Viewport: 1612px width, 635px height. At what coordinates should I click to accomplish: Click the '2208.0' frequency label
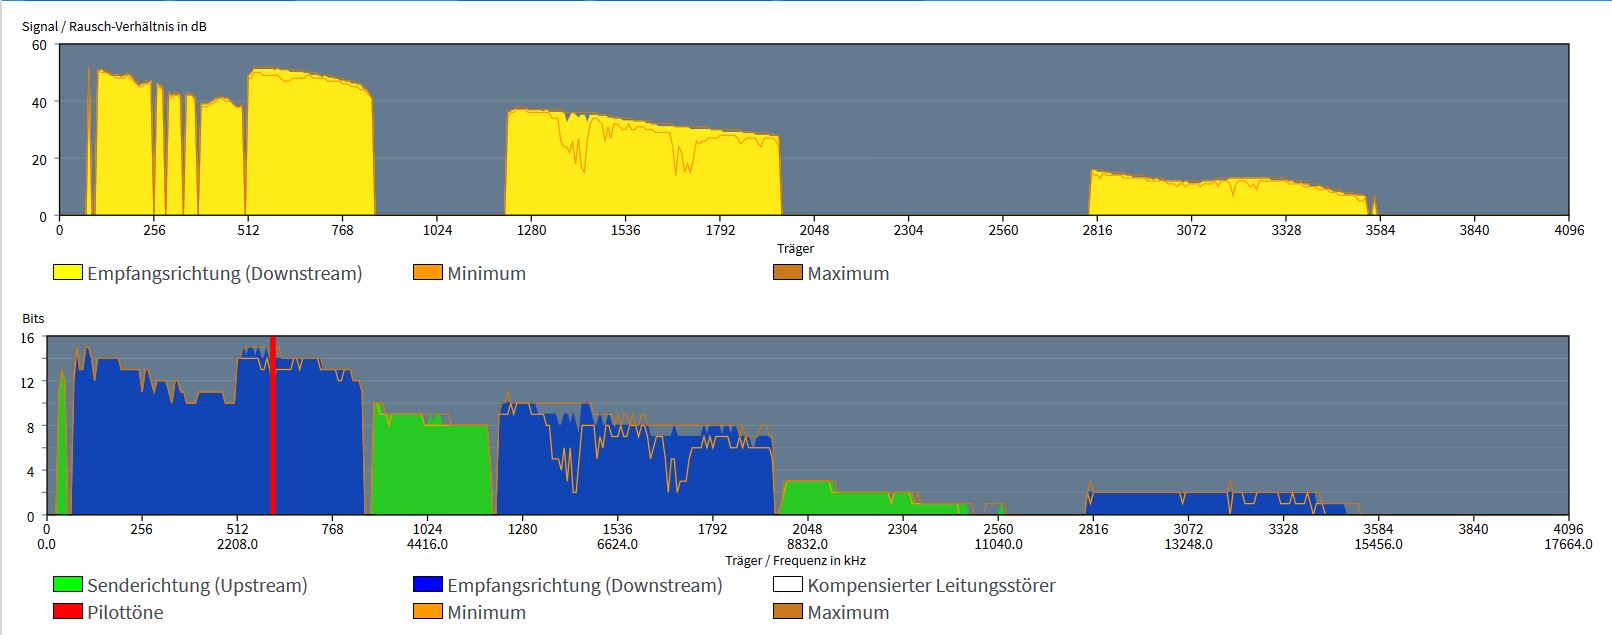[237, 545]
